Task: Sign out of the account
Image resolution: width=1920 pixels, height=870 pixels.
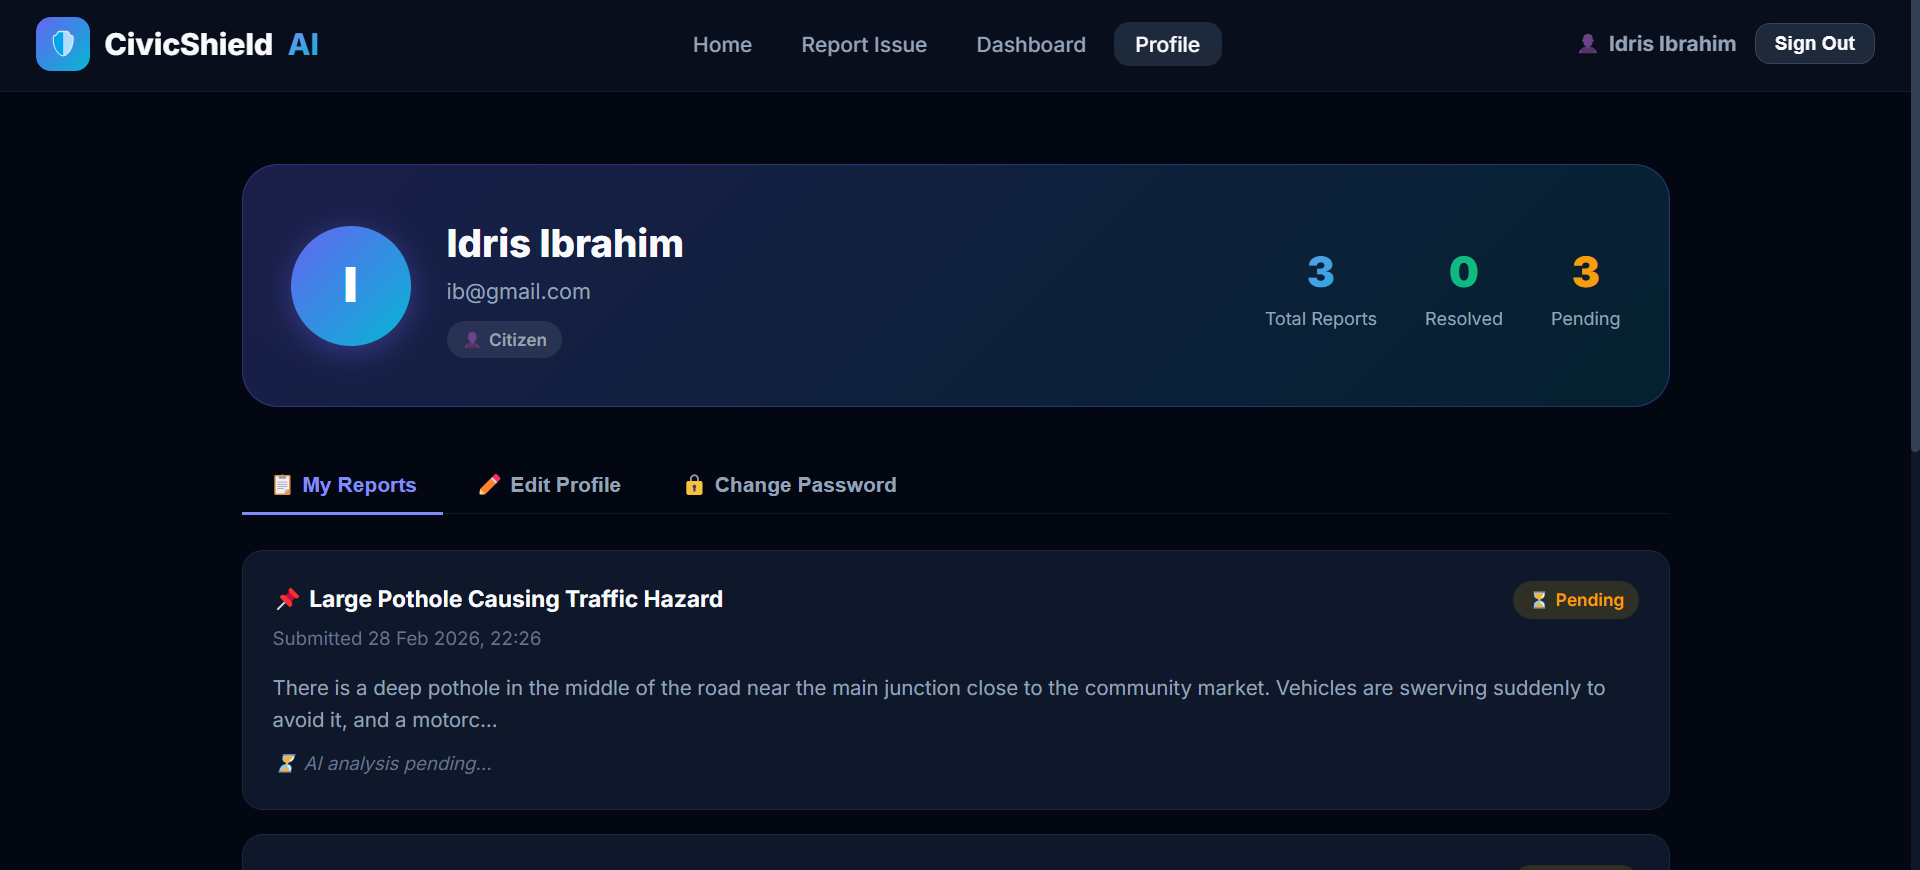Action: point(1814,44)
